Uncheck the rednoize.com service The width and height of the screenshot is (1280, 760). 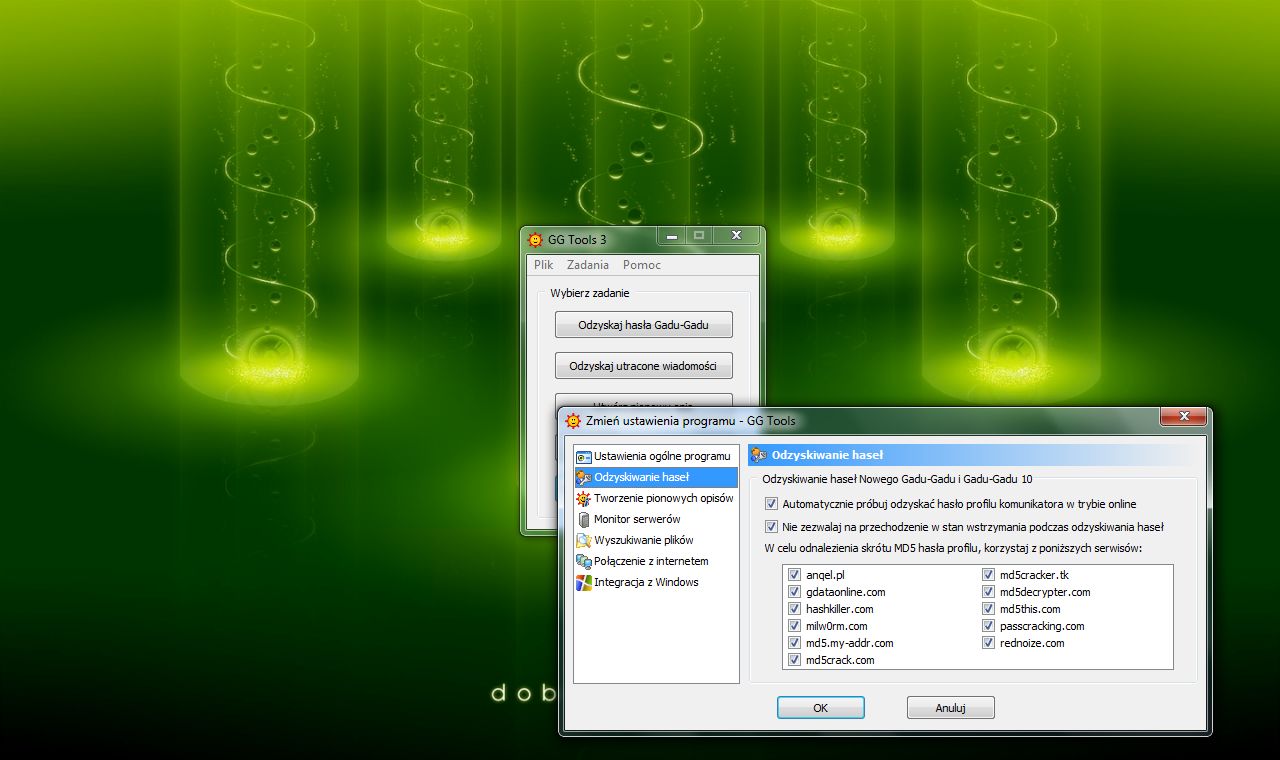point(988,643)
